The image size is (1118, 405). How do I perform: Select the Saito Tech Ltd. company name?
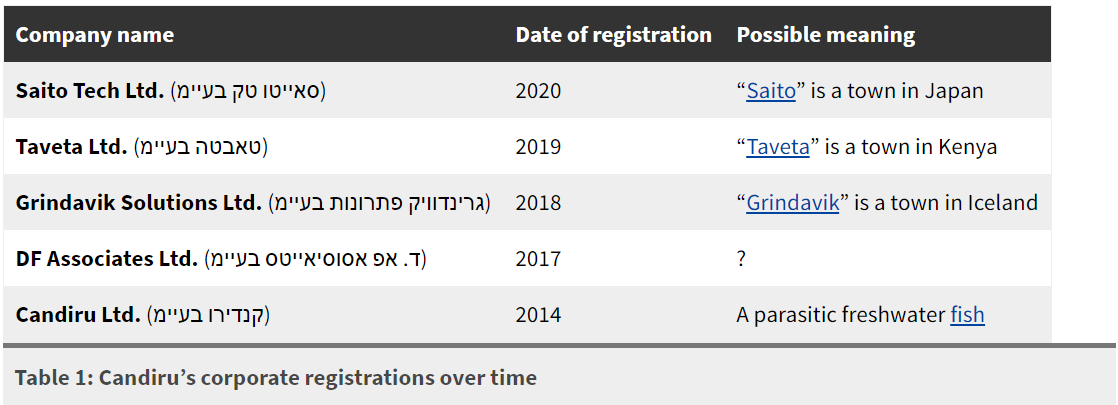(90, 91)
